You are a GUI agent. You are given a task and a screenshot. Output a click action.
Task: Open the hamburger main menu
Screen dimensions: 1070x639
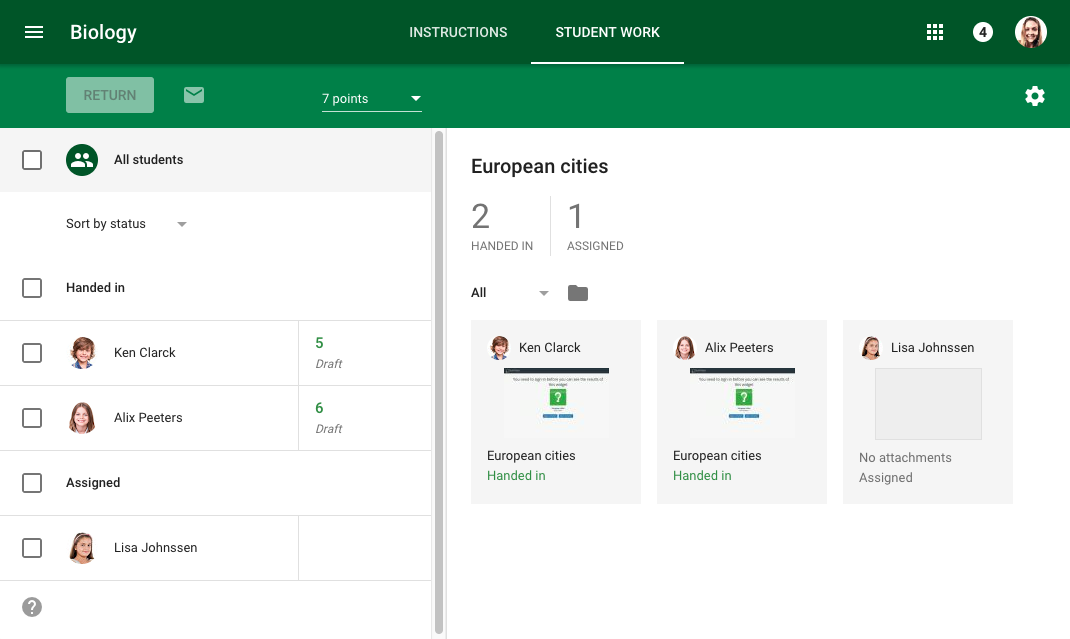point(34,32)
